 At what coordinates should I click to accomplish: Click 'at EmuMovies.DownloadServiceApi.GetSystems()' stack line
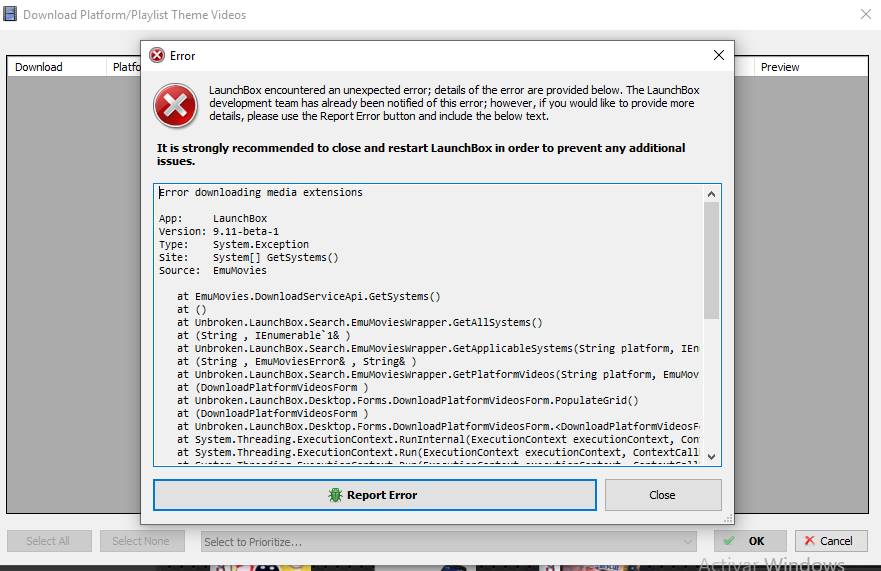(308, 296)
